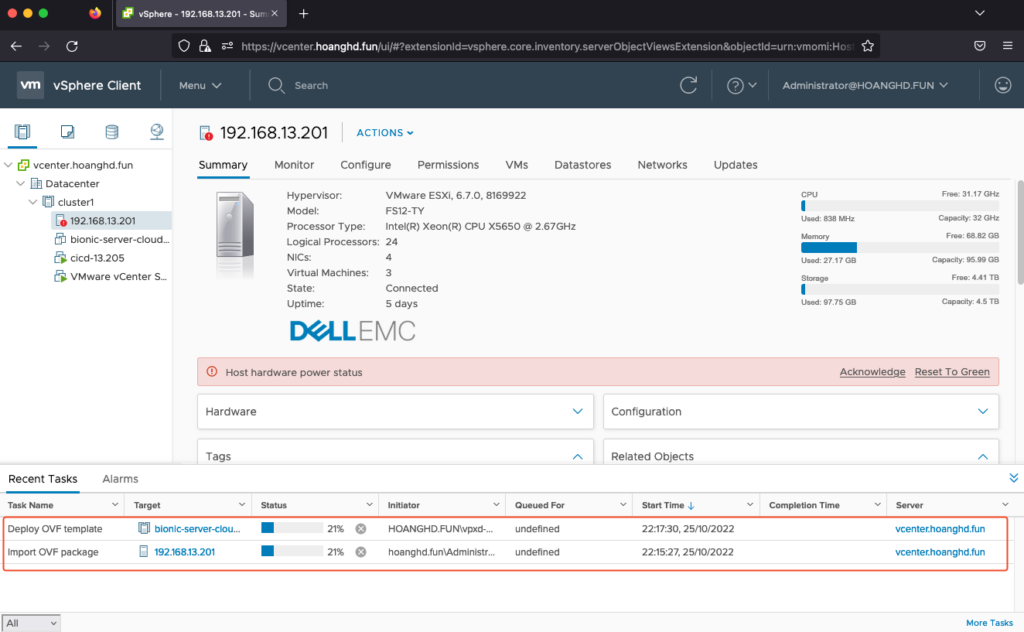Image resolution: width=1024 pixels, height=632 pixels.
Task: Cancel the Deploy OVF template task
Action: pos(360,529)
